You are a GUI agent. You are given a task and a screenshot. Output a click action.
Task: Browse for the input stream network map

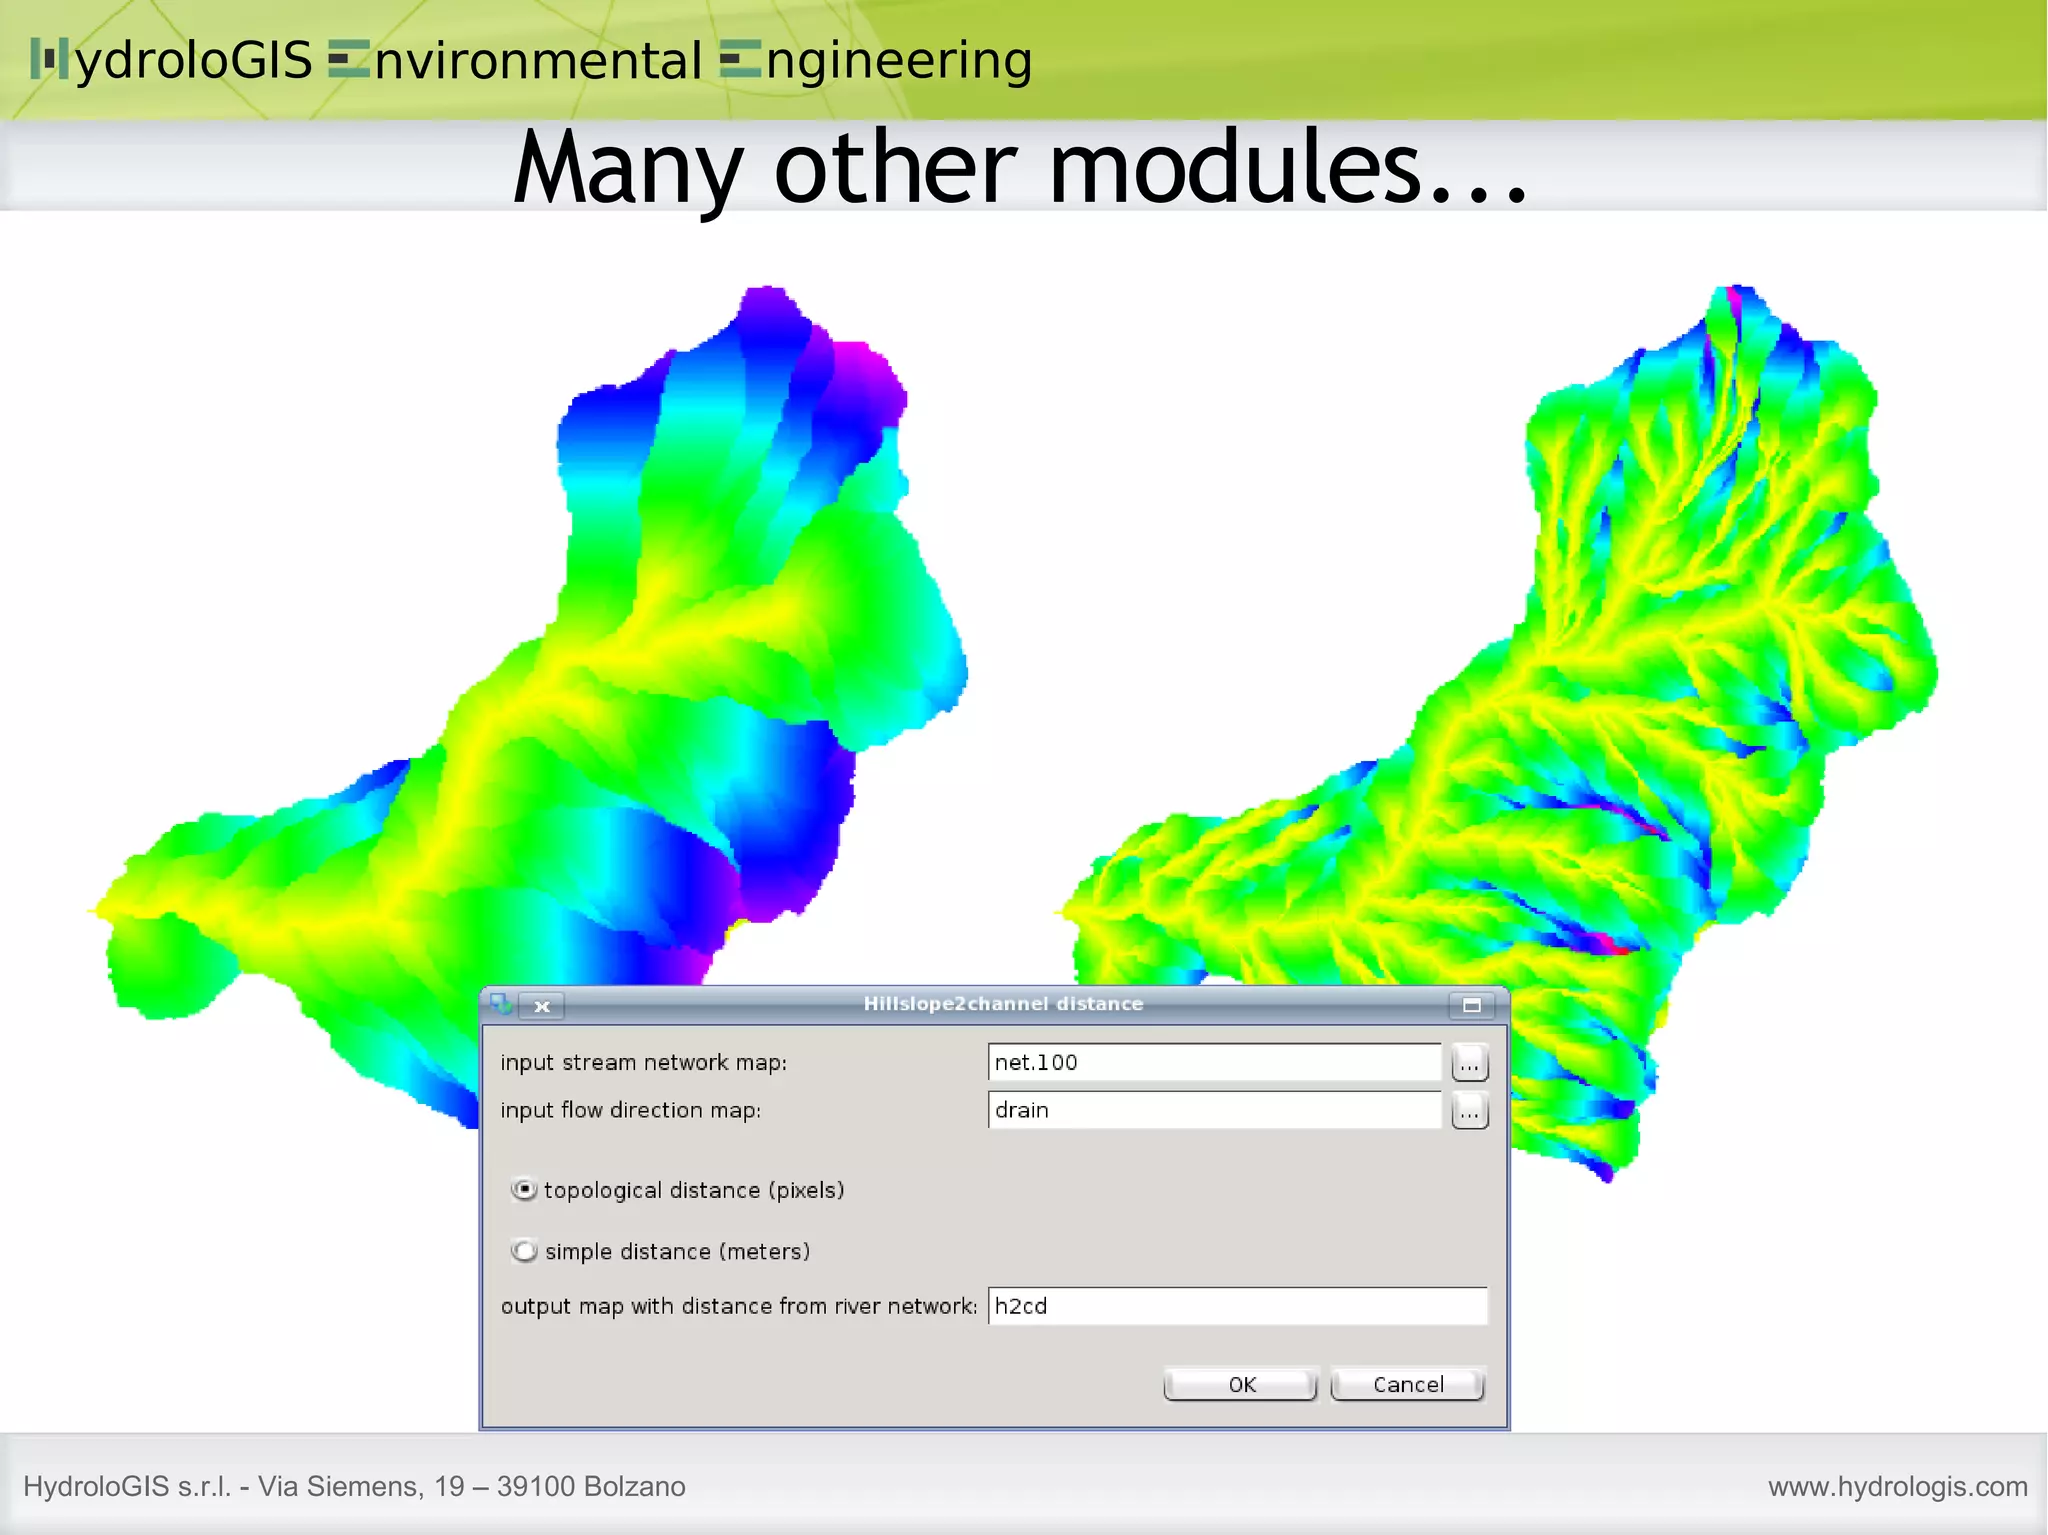[1469, 1063]
